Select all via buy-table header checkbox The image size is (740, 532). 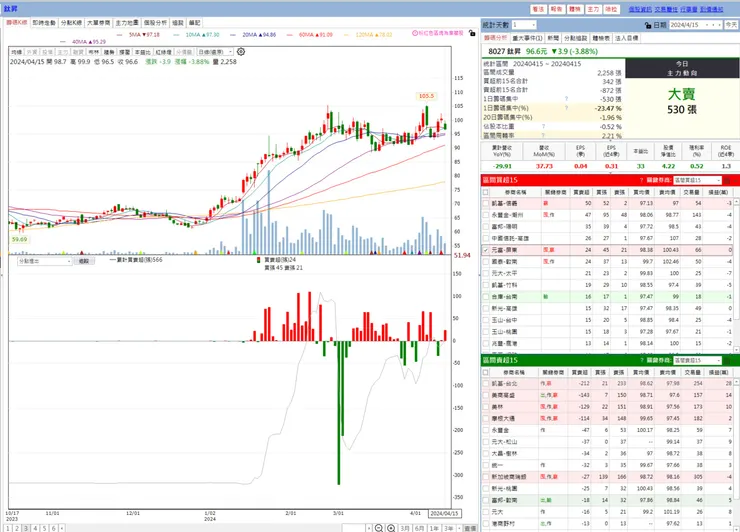click(x=486, y=192)
